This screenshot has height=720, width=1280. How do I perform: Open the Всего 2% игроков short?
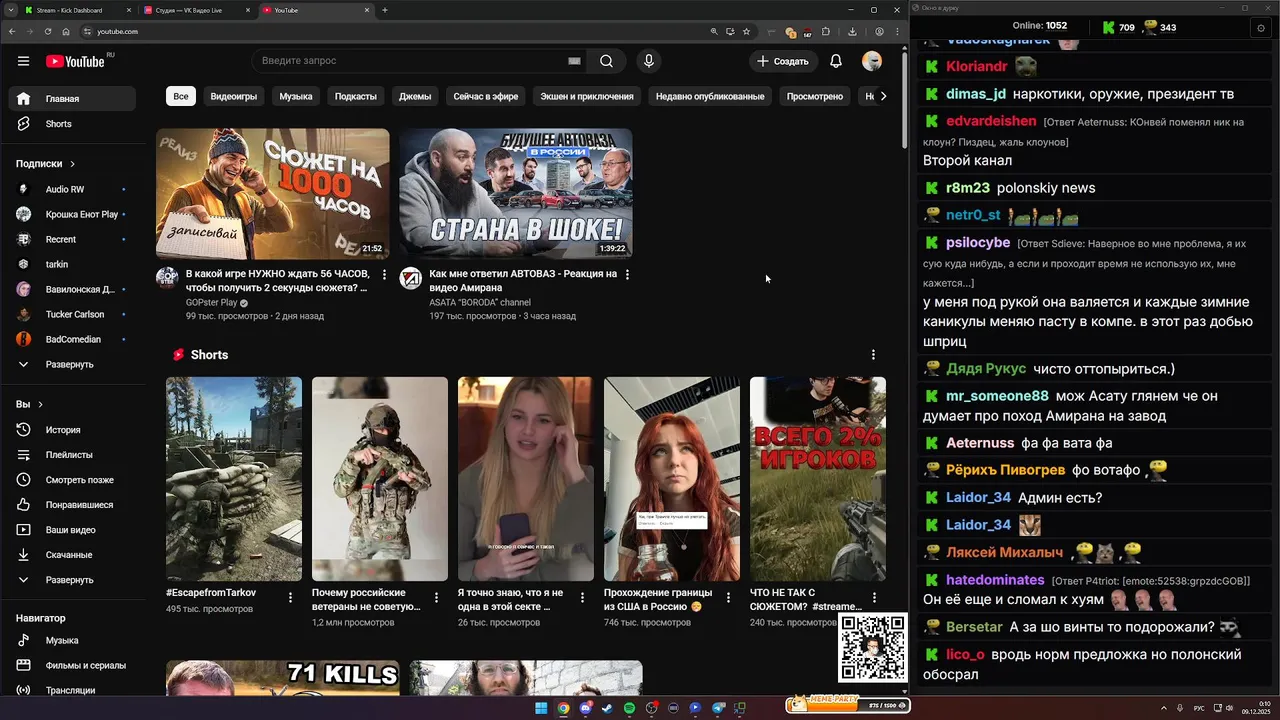point(818,479)
